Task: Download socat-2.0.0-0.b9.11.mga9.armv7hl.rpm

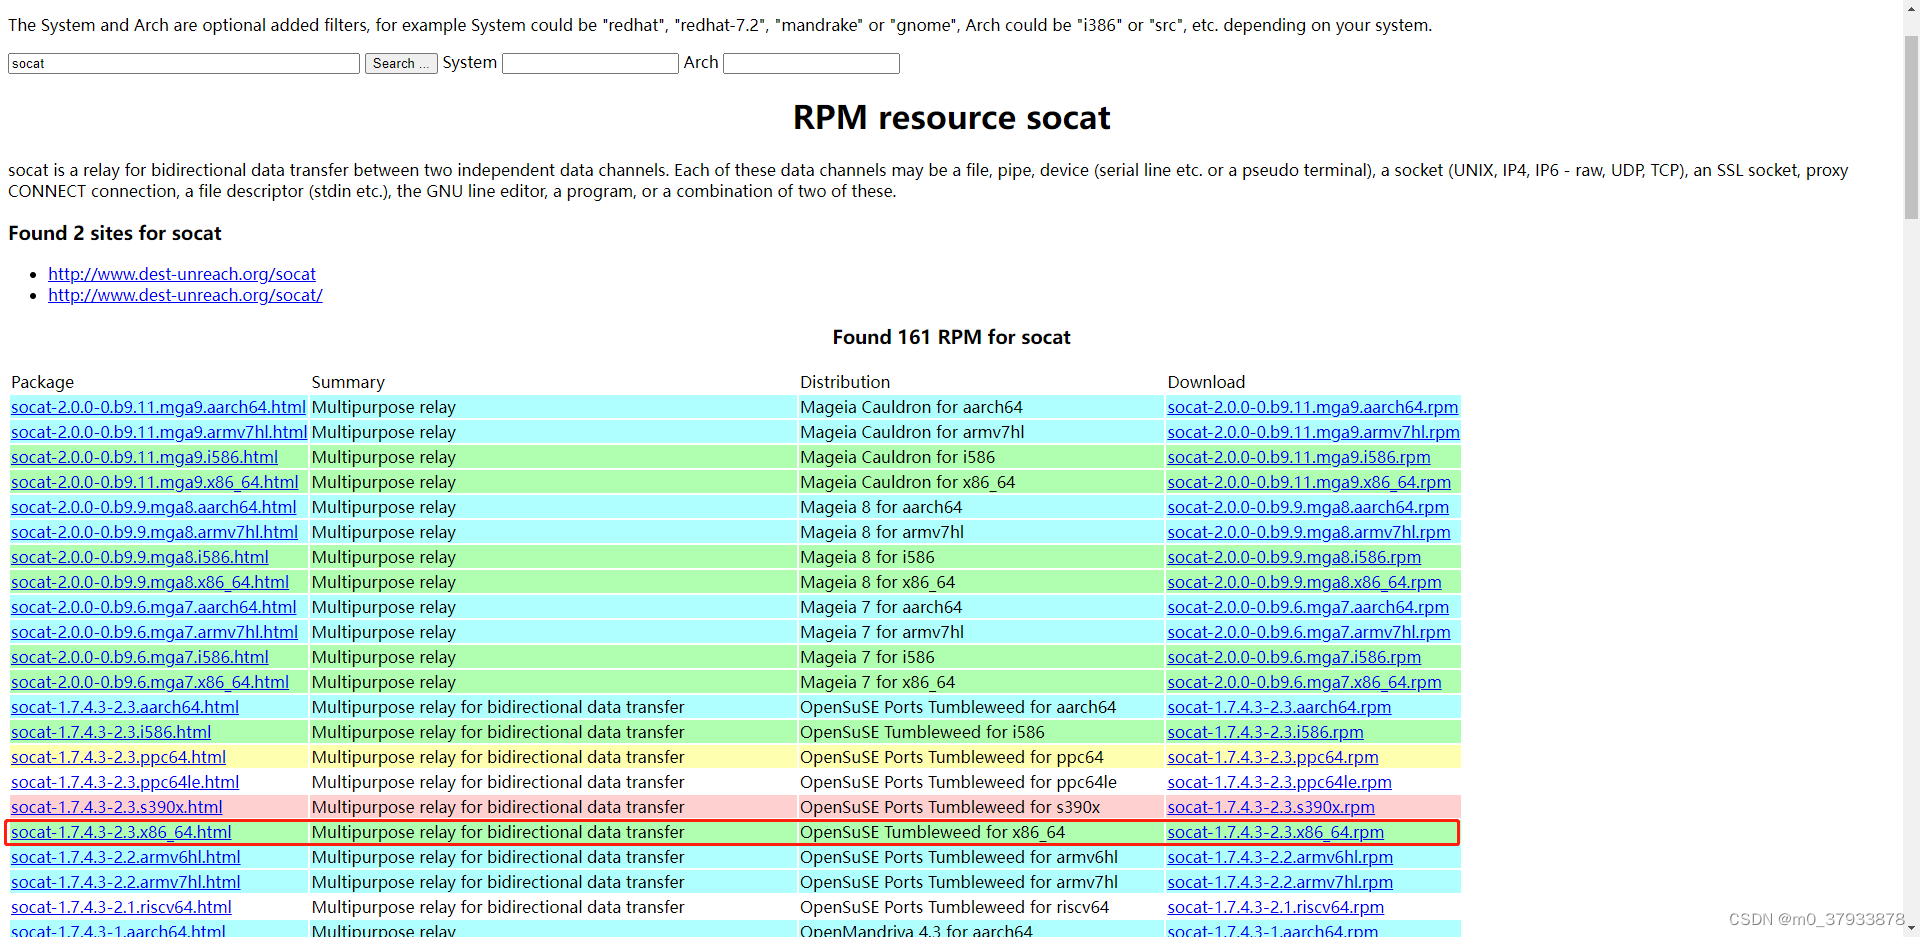Action: pyautogui.click(x=1313, y=432)
